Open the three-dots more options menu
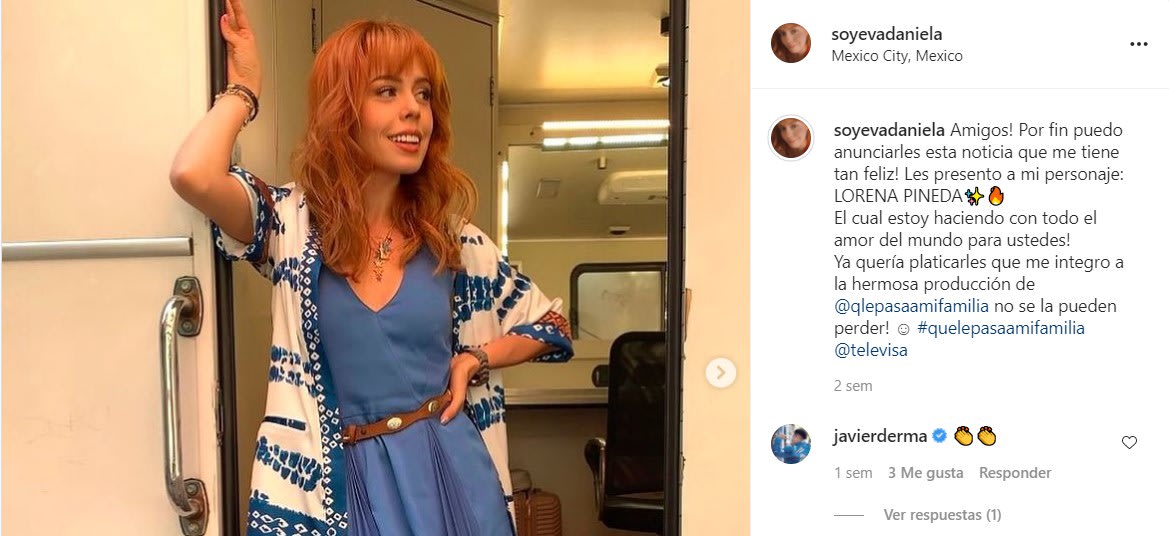The width and height of the screenshot is (1169, 536). (1138, 44)
